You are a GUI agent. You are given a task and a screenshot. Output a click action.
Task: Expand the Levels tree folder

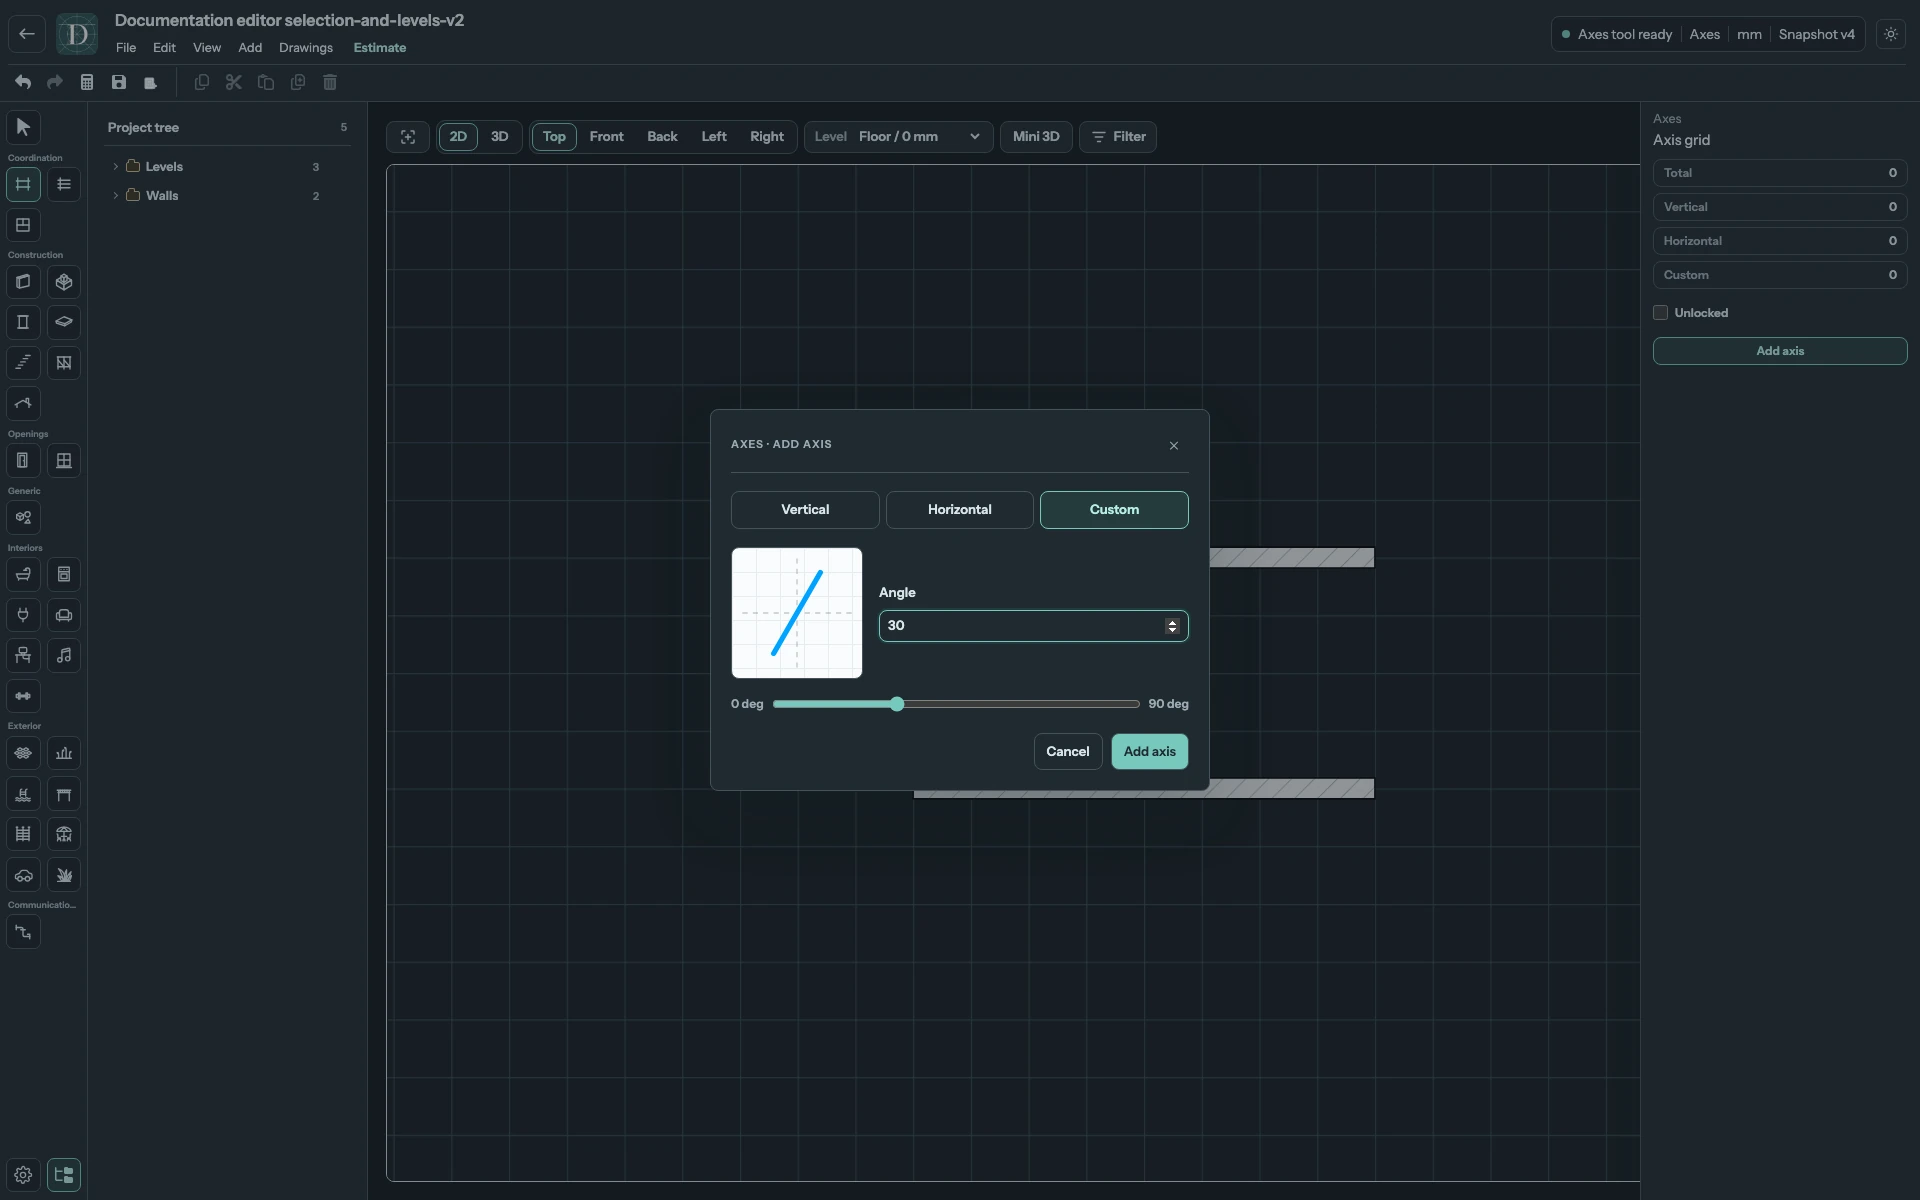tap(116, 167)
